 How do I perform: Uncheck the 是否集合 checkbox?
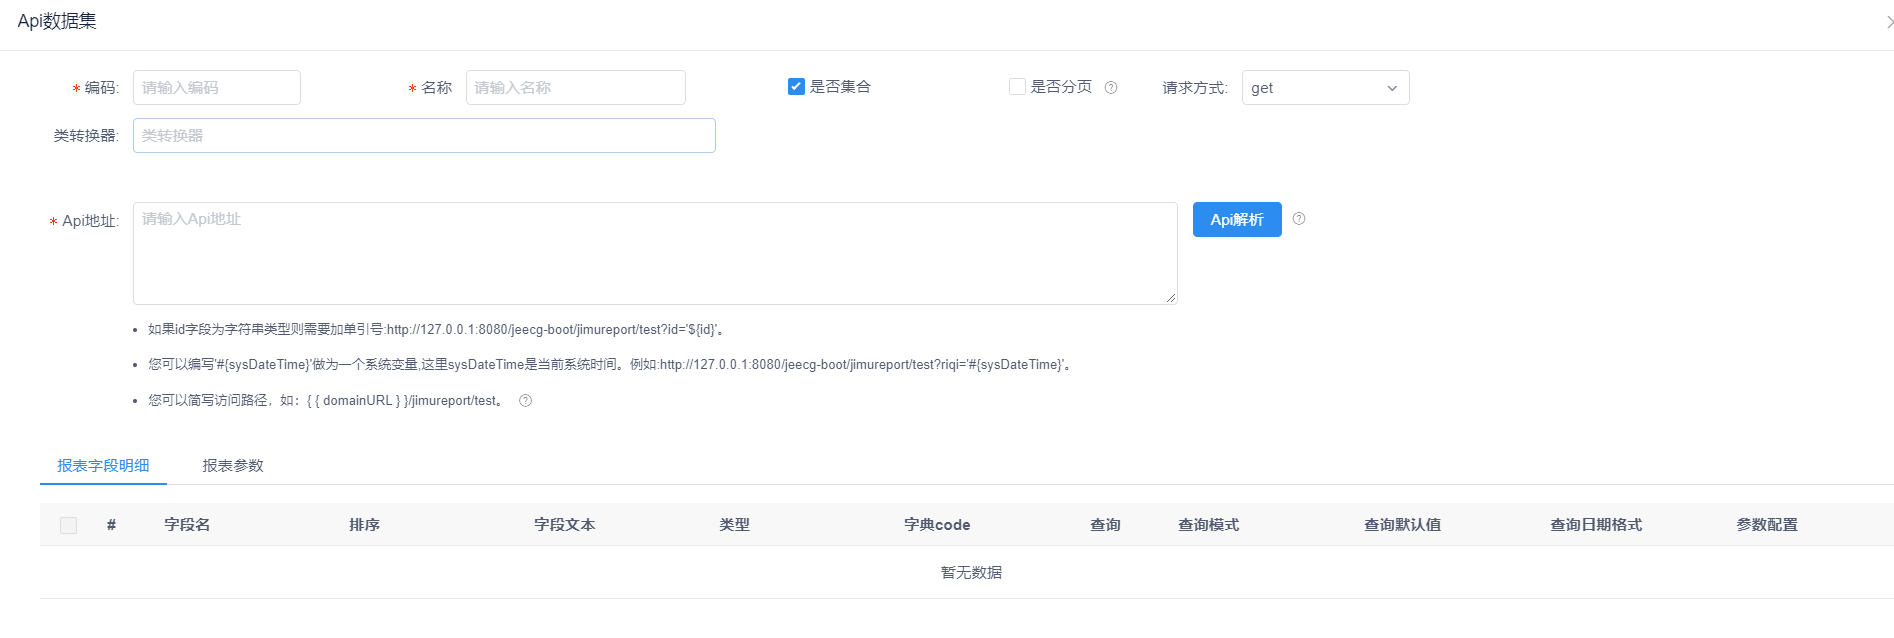tap(796, 86)
